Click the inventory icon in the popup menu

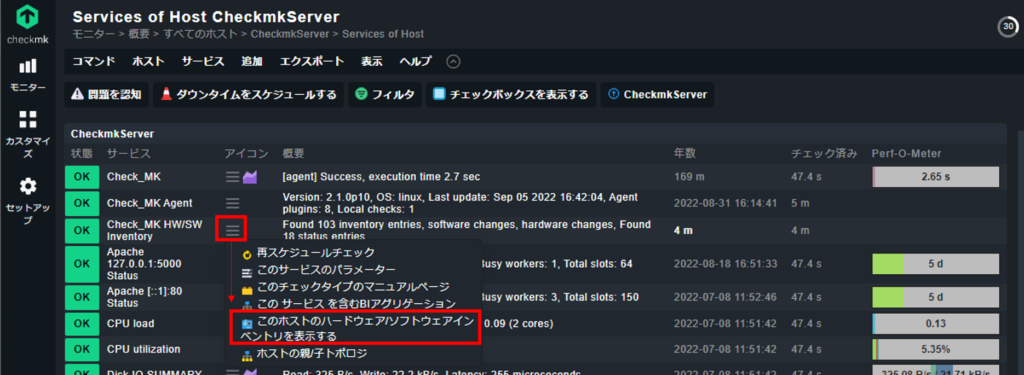point(247,323)
